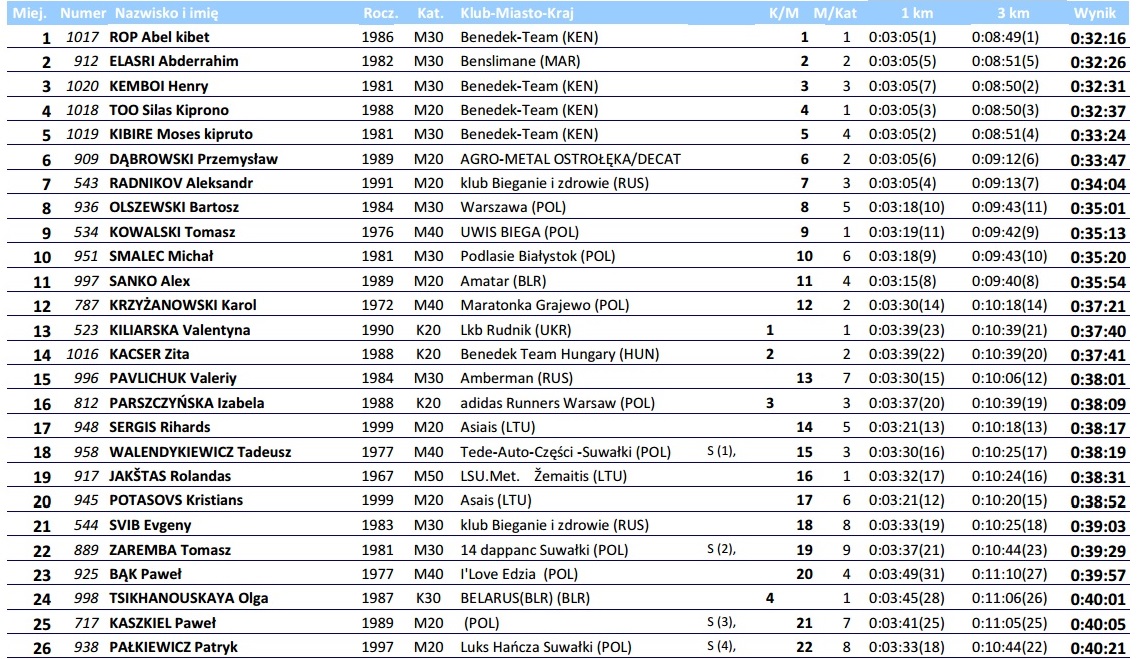The image size is (1143, 659).
Task: Select the club 'Podlasie Białystok (POL)'
Action: (538, 257)
